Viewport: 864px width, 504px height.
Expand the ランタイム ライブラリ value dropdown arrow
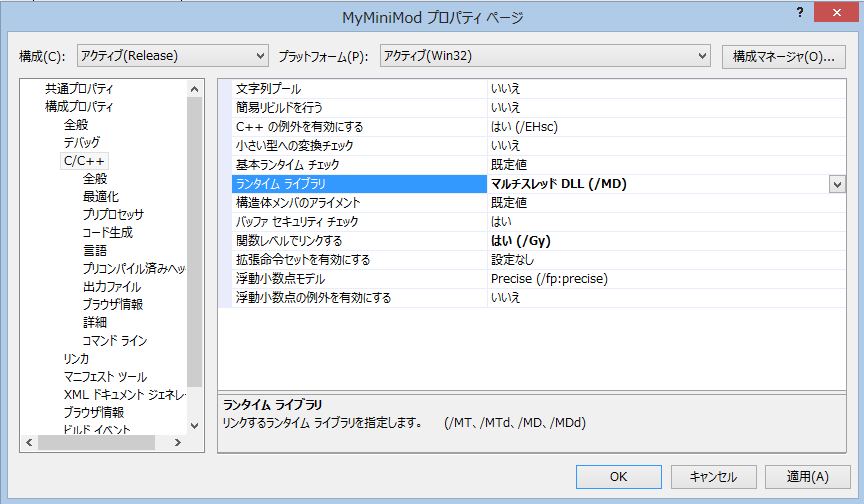pos(836,184)
